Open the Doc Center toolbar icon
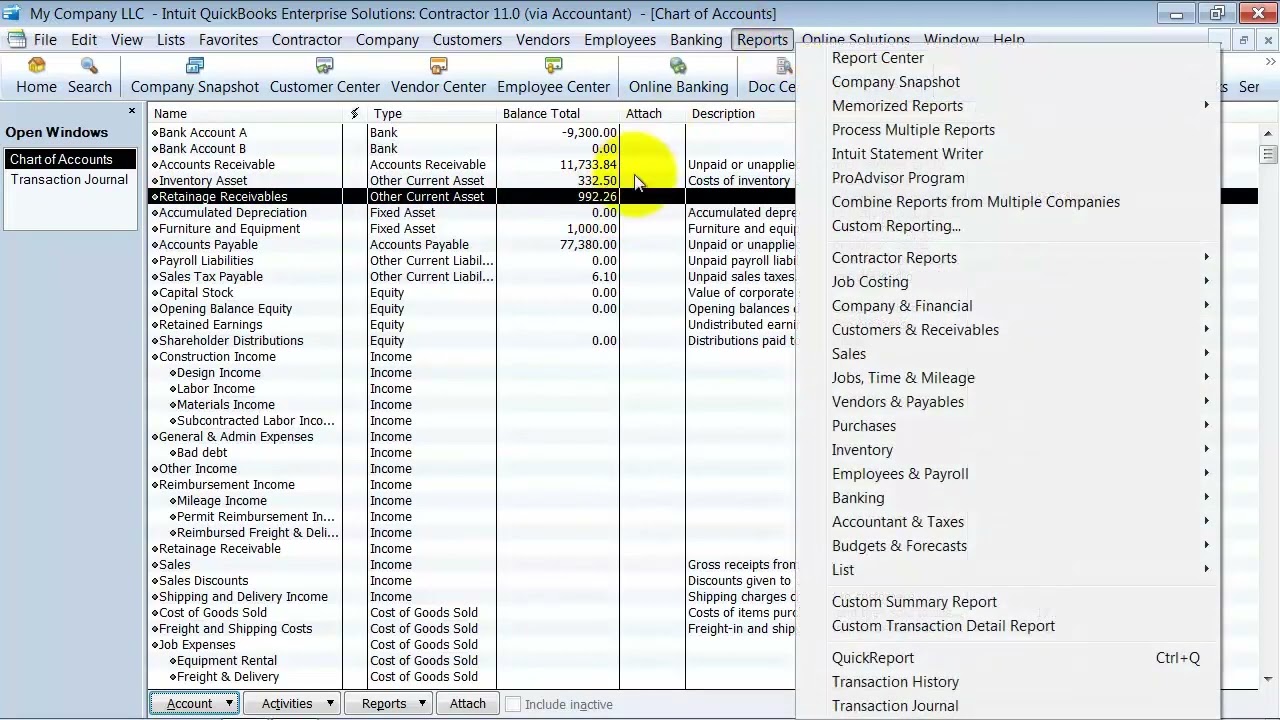1280x720 pixels. click(772, 76)
